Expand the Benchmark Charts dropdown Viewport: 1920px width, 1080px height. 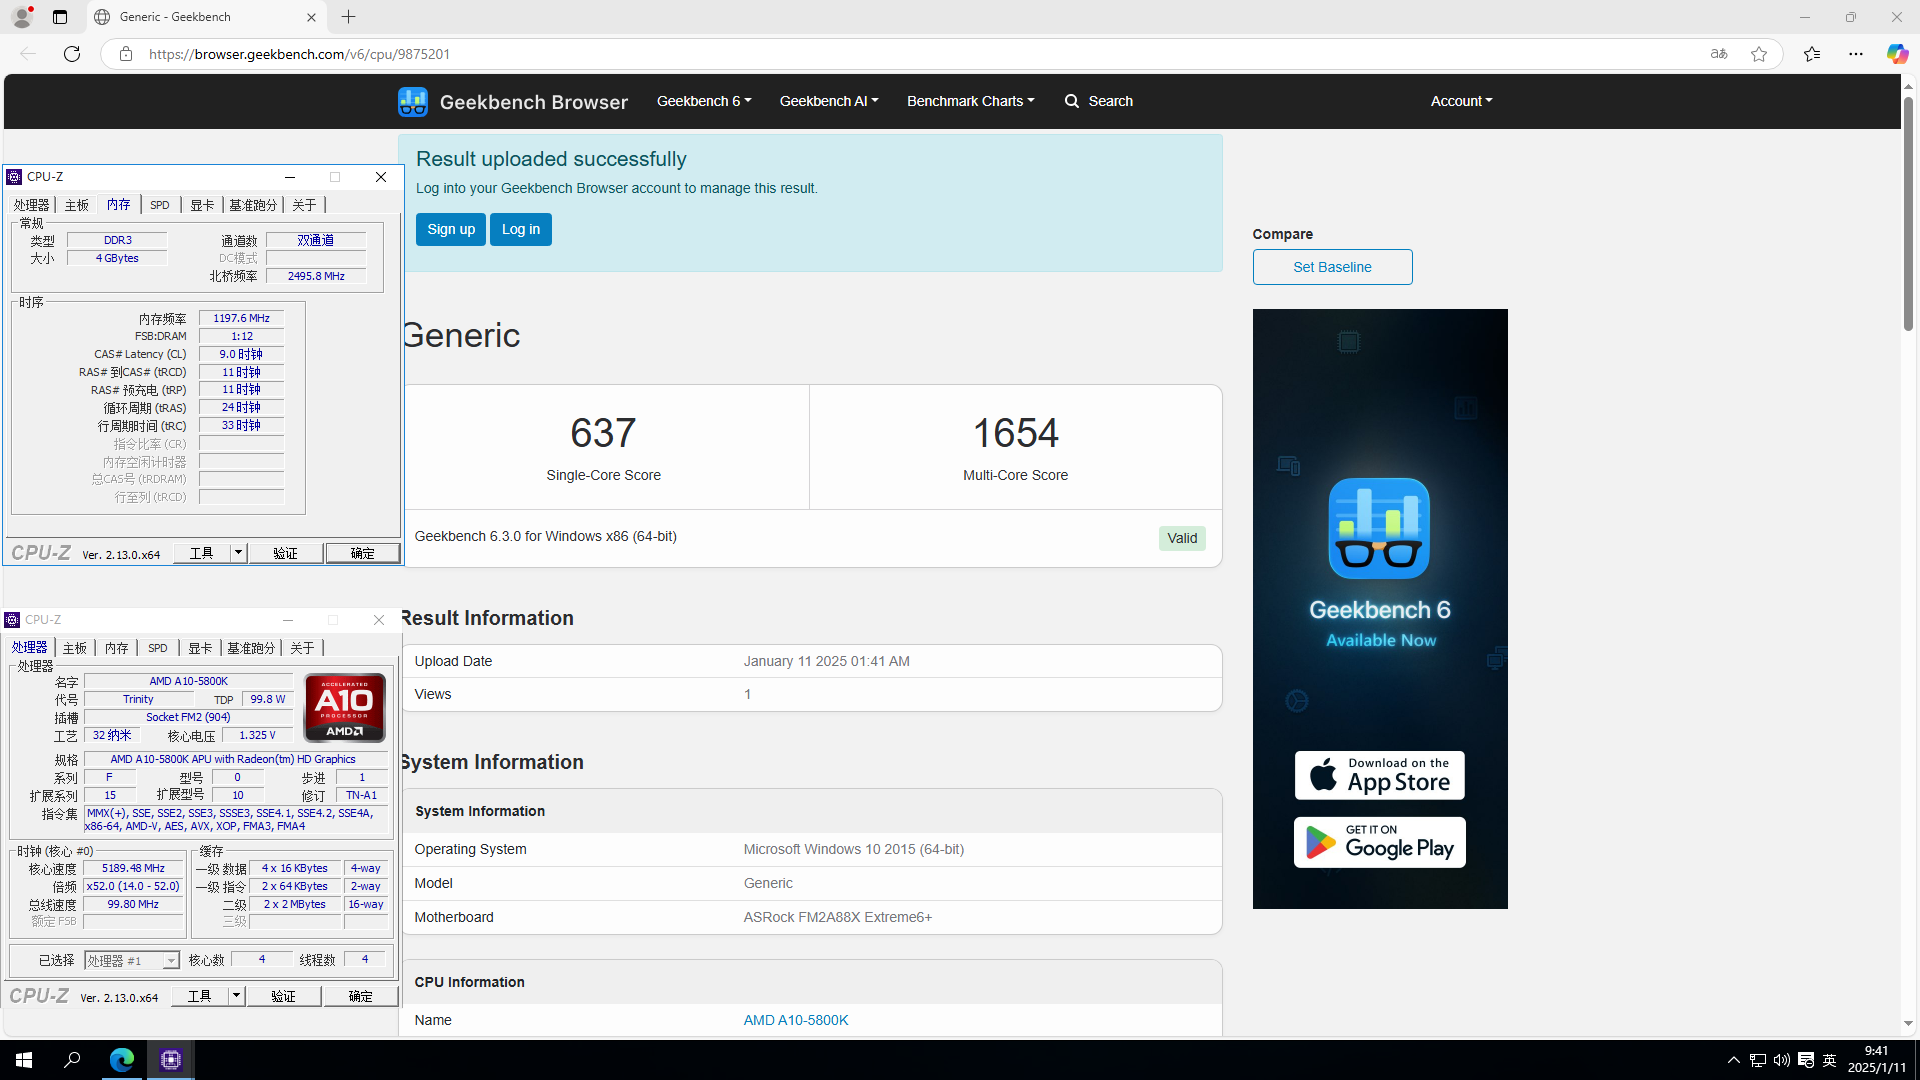coord(971,101)
